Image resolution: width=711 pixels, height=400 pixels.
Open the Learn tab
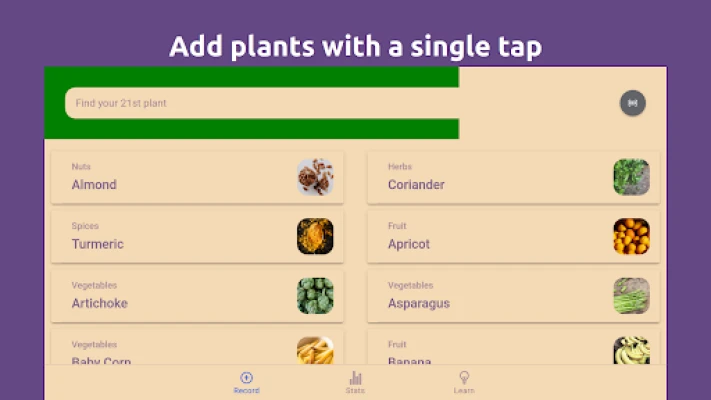pos(464,383)
